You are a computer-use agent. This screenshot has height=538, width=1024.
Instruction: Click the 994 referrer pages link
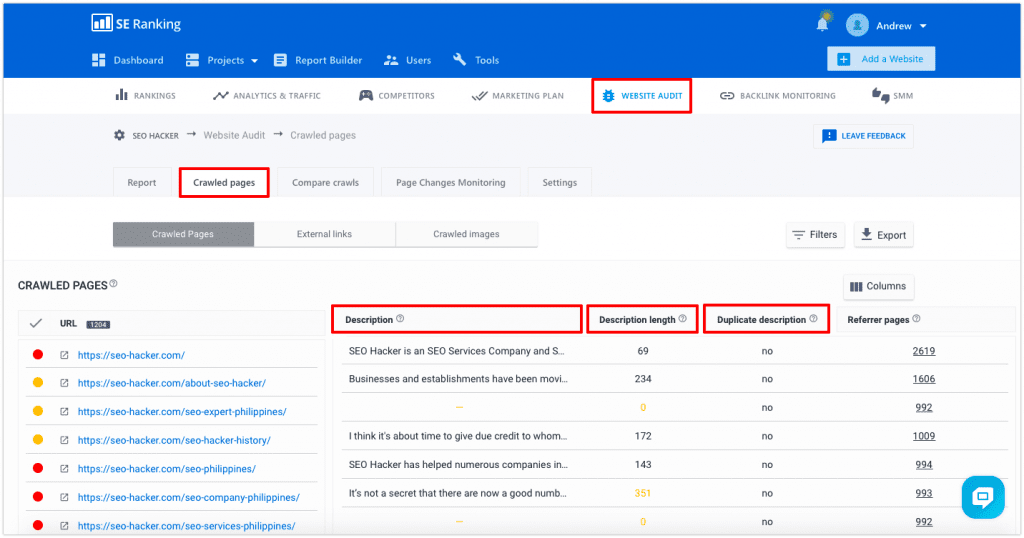923,464
